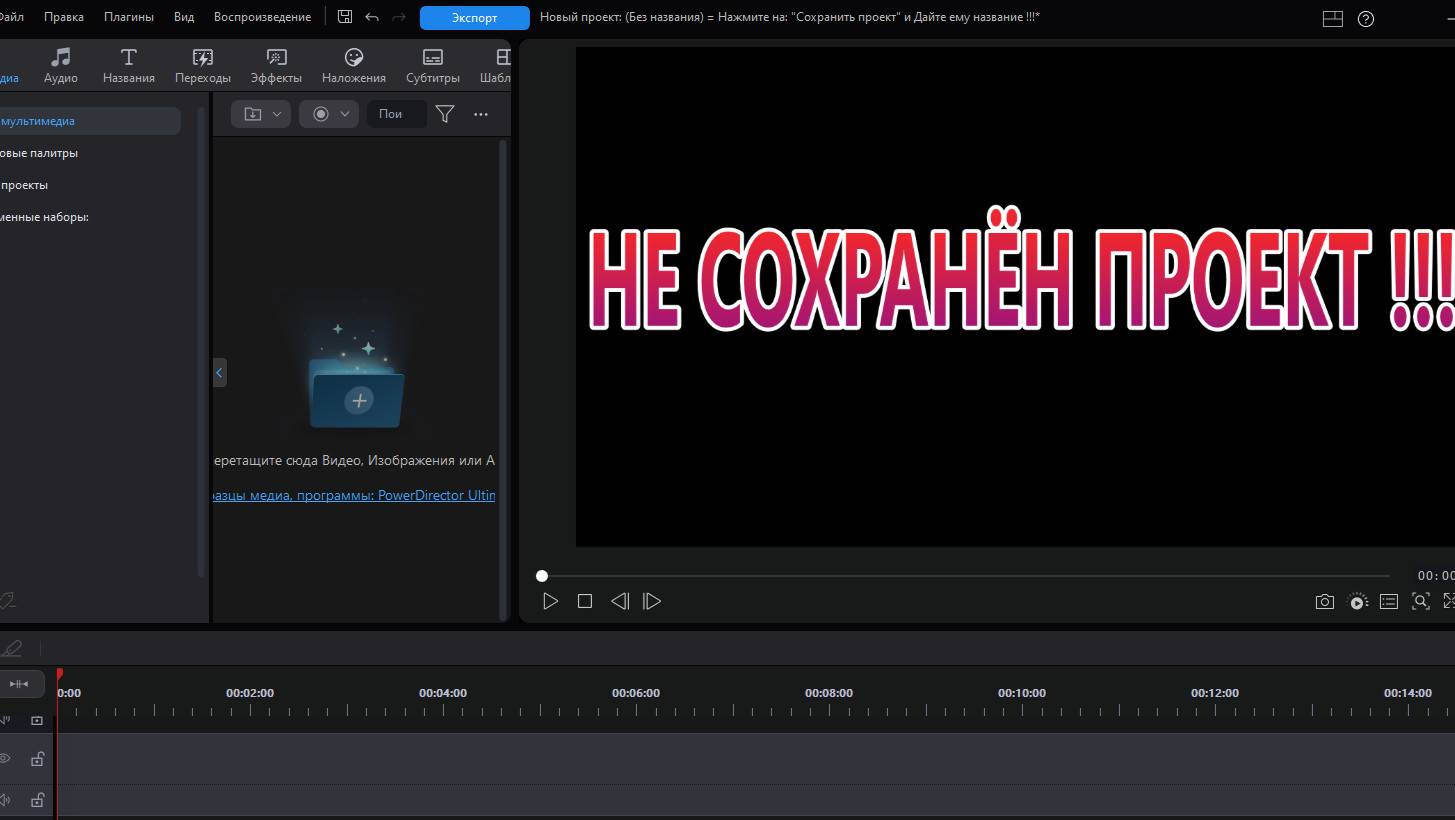Click the preview zoom magnifier icon
This screenshot has height=820, width=1455.
(1420, 601)
